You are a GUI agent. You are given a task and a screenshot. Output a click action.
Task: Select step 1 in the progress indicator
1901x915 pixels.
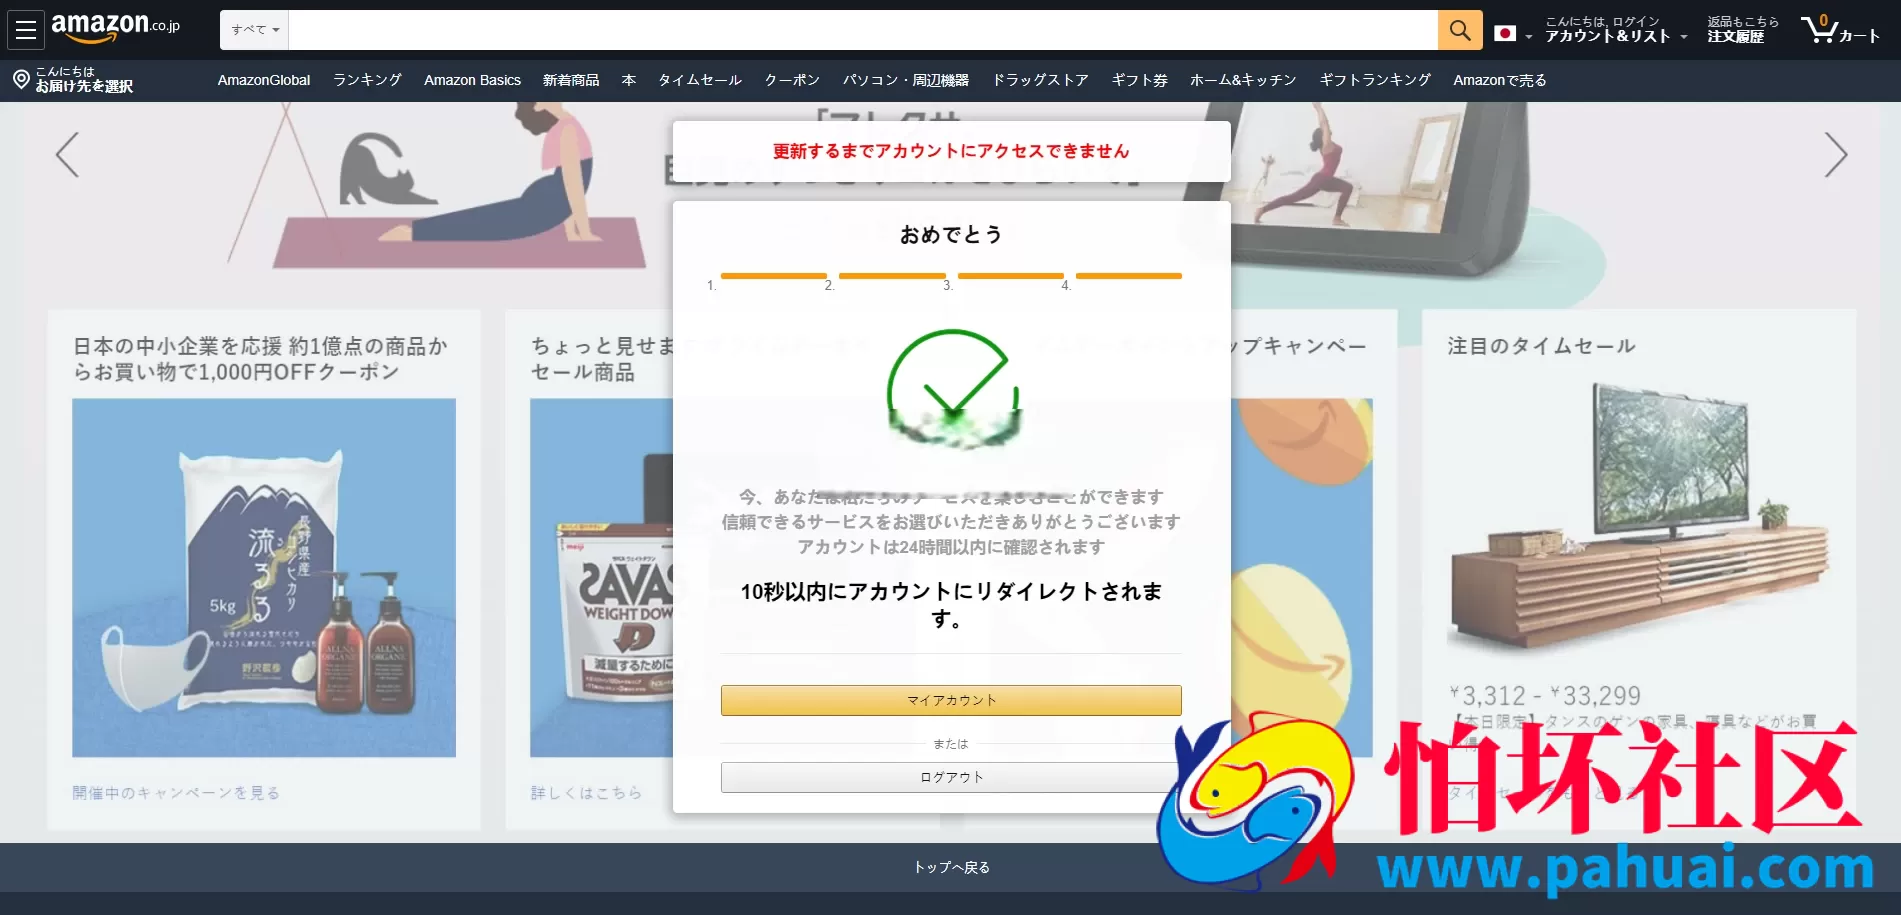773,276
